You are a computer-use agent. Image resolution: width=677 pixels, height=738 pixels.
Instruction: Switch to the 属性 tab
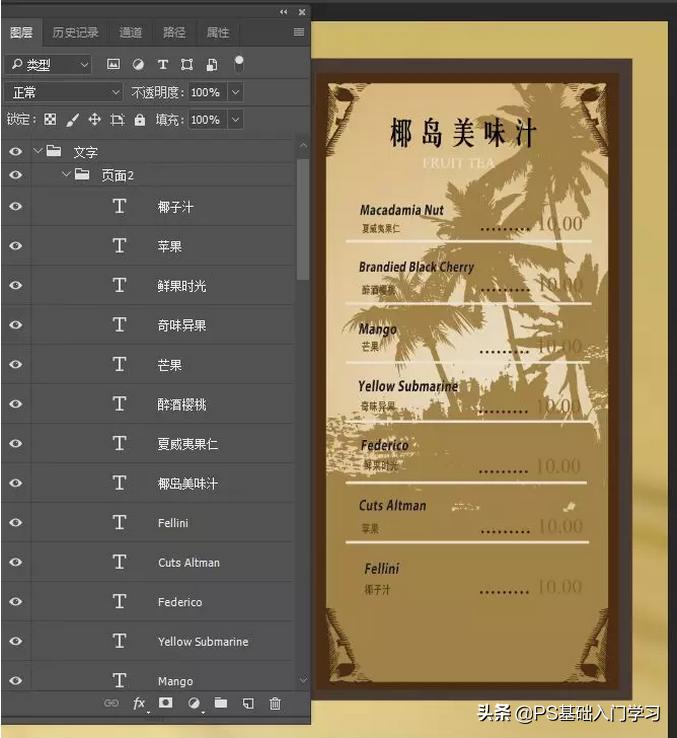pos(218,32)
